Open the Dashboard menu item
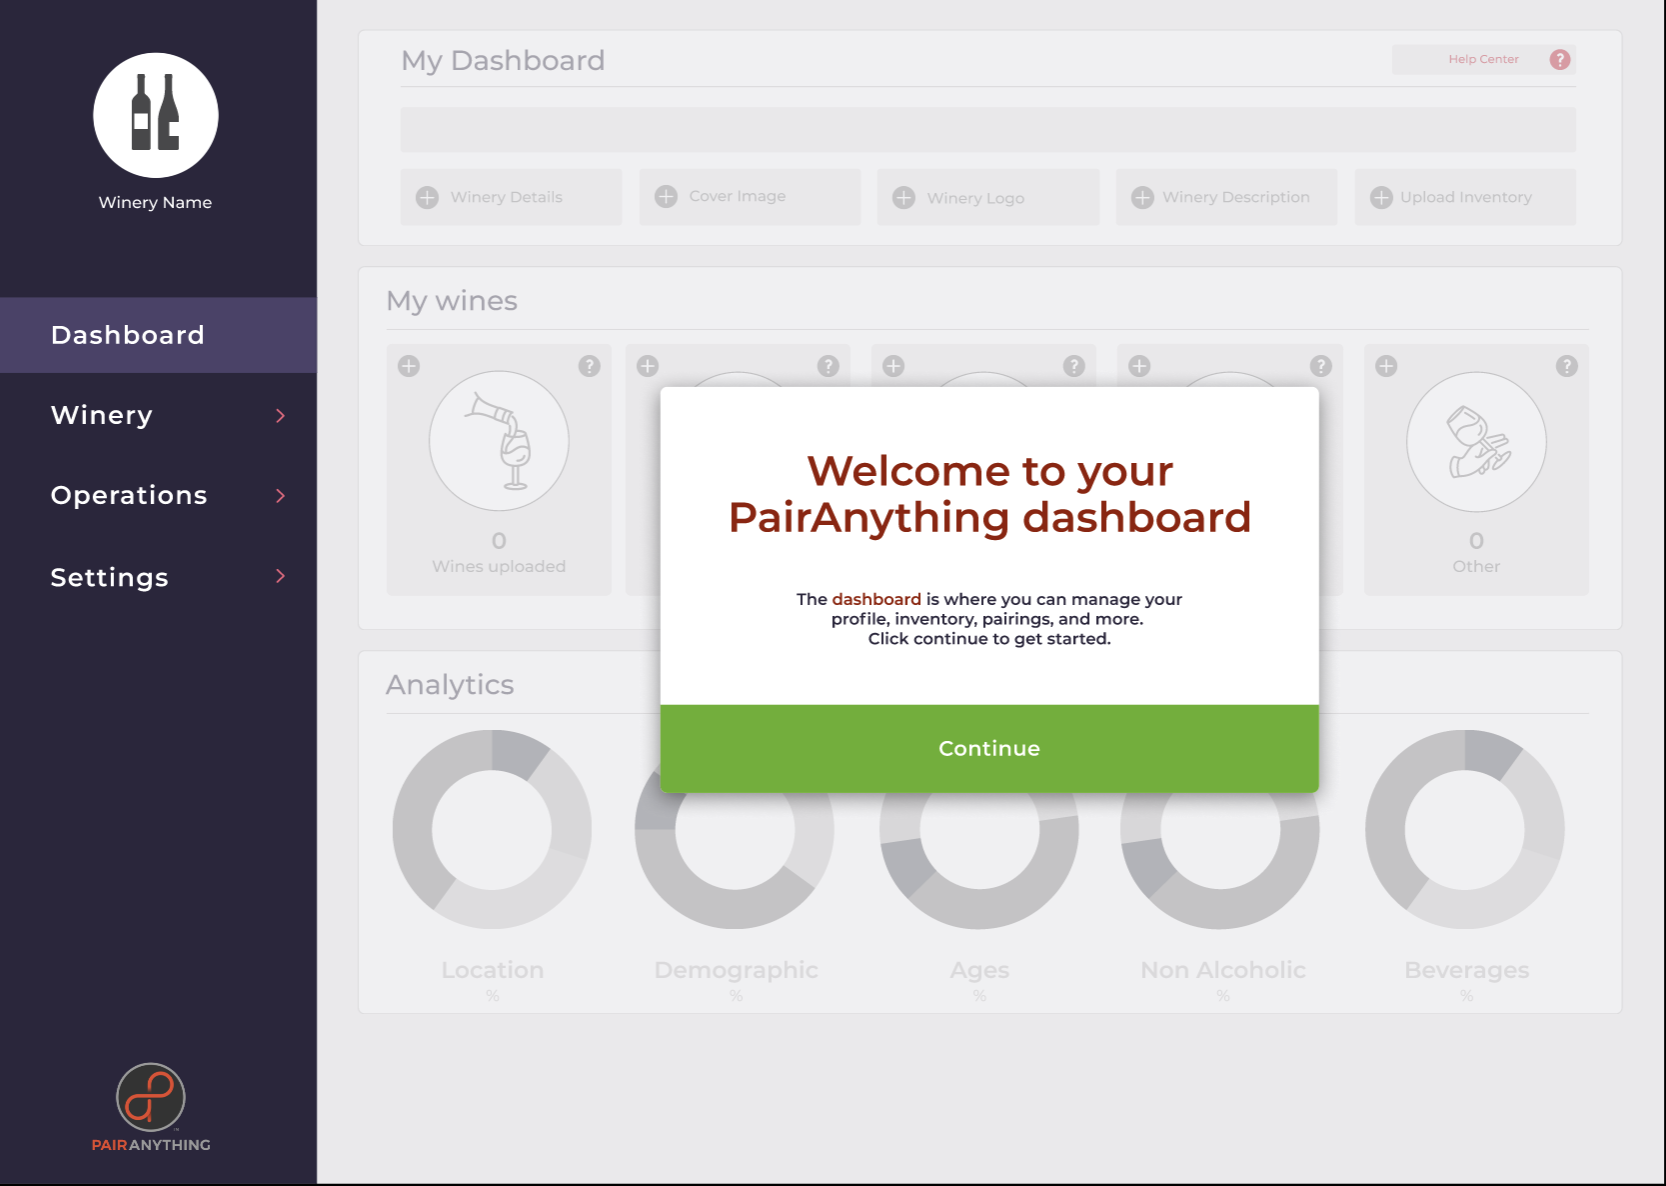The image size is (1666, 1186). coord(158,335)
